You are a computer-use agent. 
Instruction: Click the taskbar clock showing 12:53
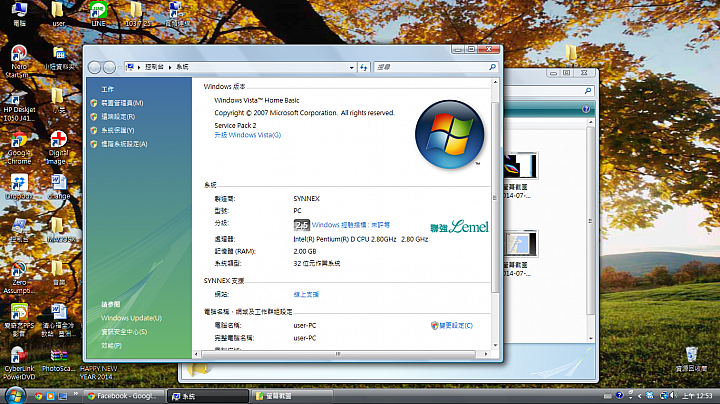(x=697, y=395)
